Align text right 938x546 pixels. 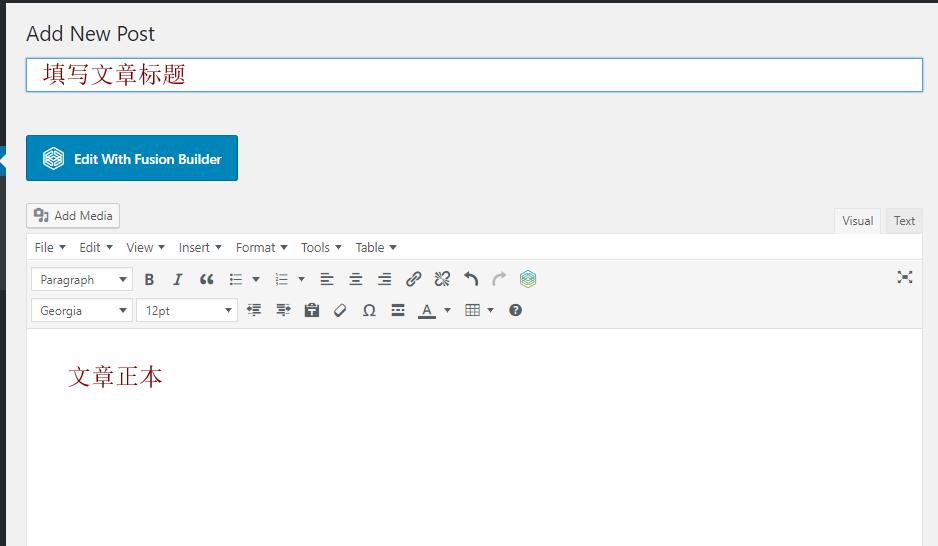(384, 279)
